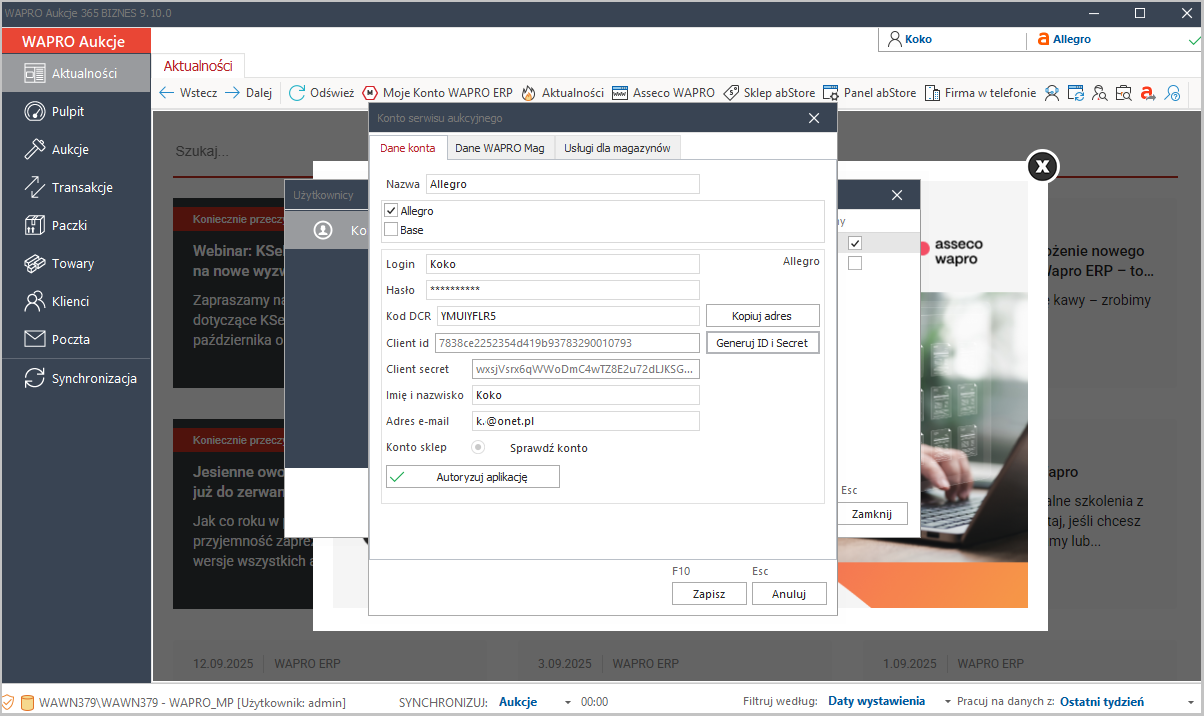
Task: Expand the SYNCHRONIZUJ Aukcje dropdown
Action: coord(568,702)
